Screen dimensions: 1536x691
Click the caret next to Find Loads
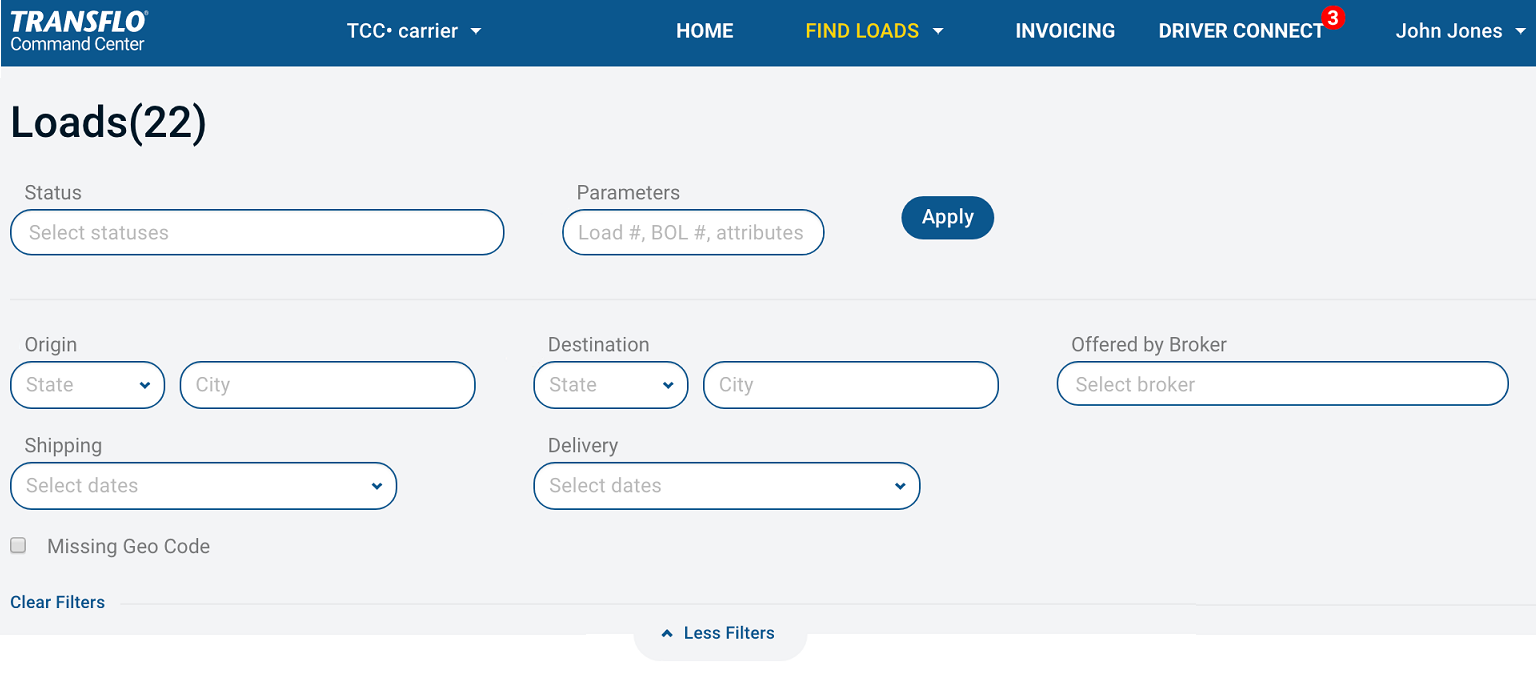(x=938, y=31)
